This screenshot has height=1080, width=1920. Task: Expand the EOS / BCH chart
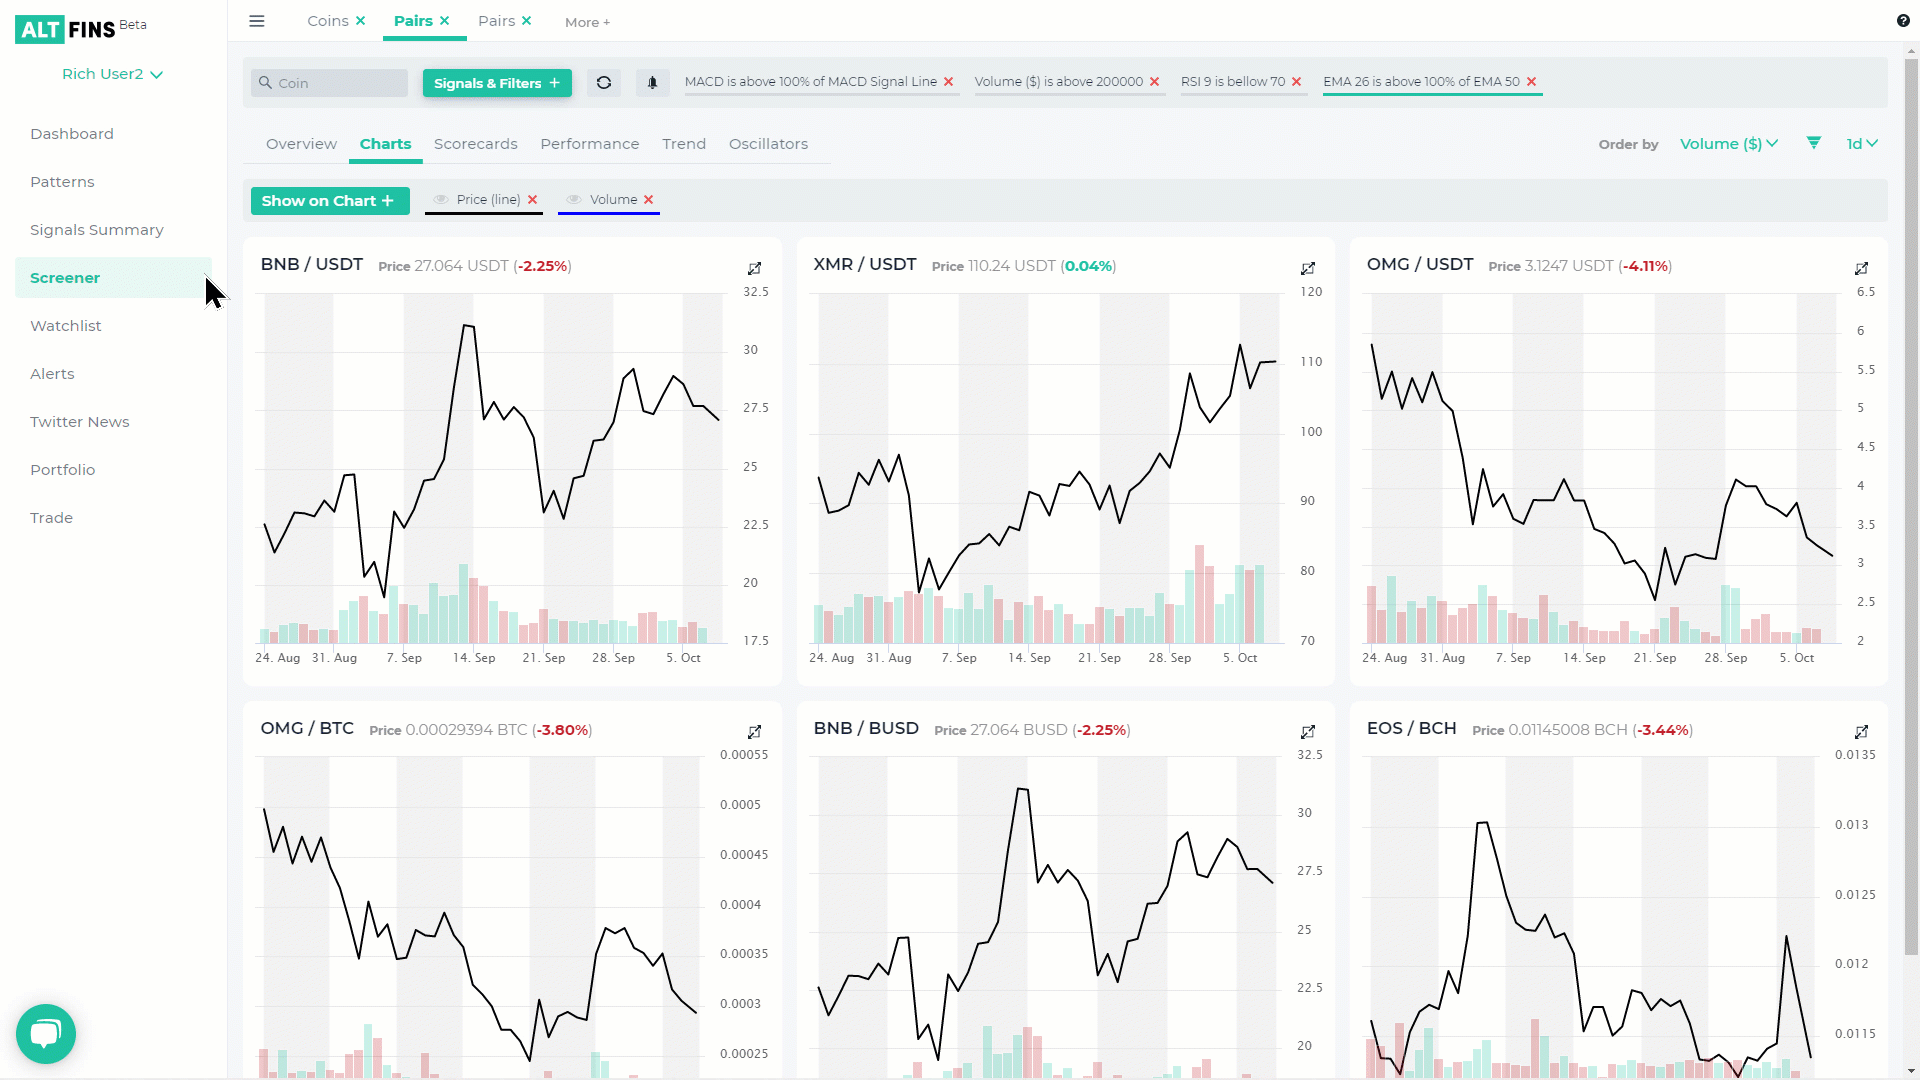pyautogui.click(x=1862, y=732)
